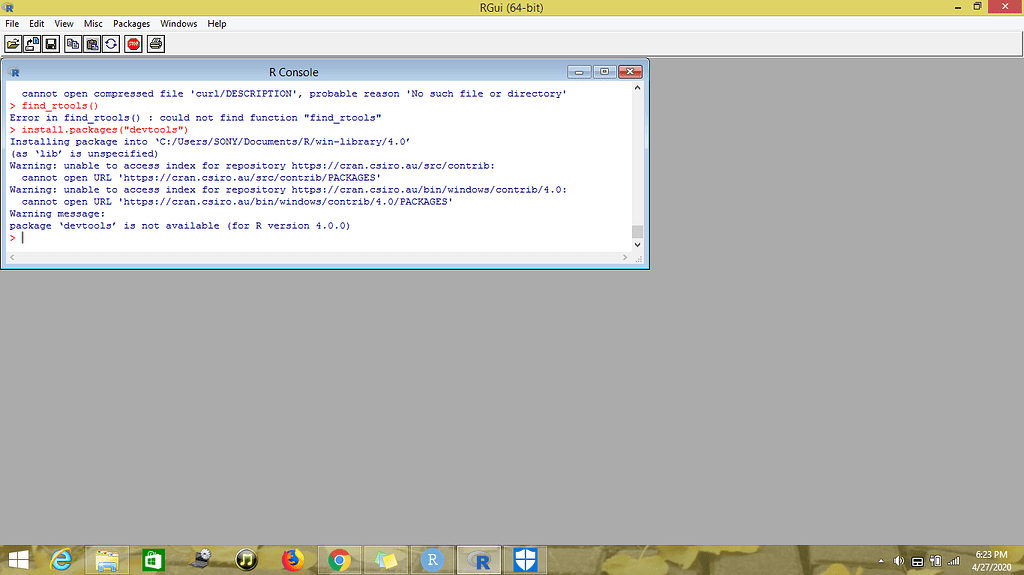The width and height of the screenshot is (1024, 575).
Task: Click the Copy and paste icon
Action: (110, 44)
